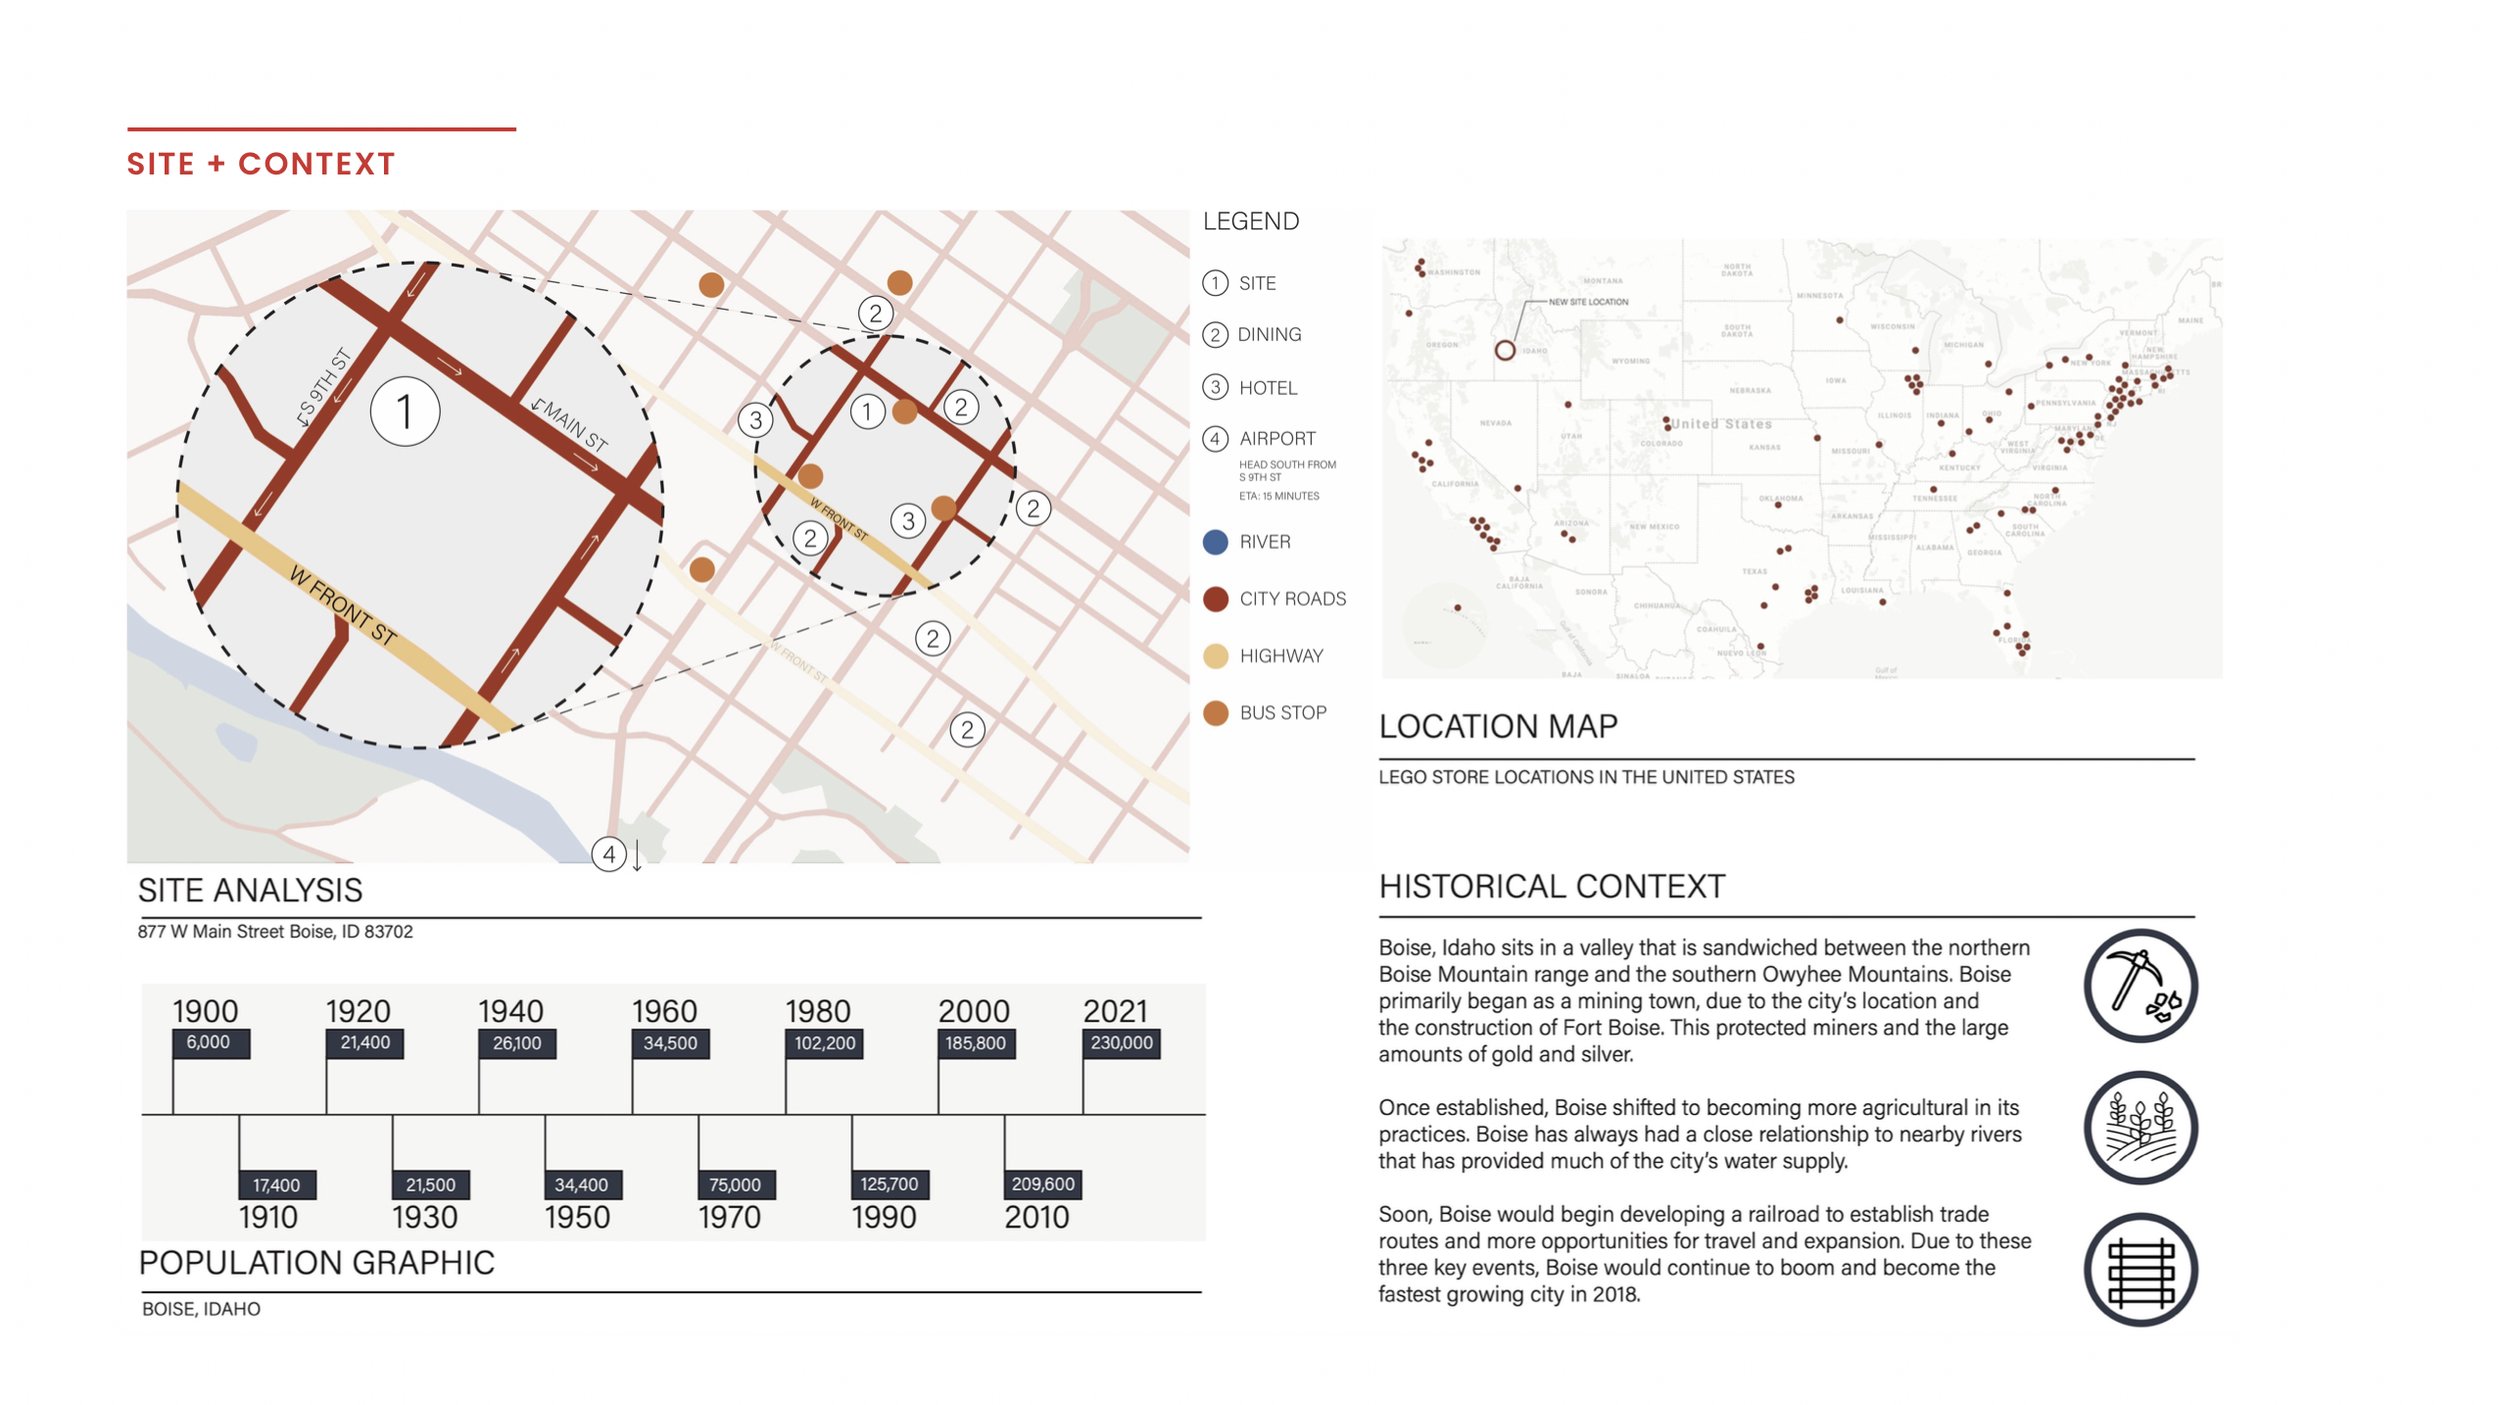
Task: Click the agriculture crops icon
Action: click(x=2140, y=1127)
